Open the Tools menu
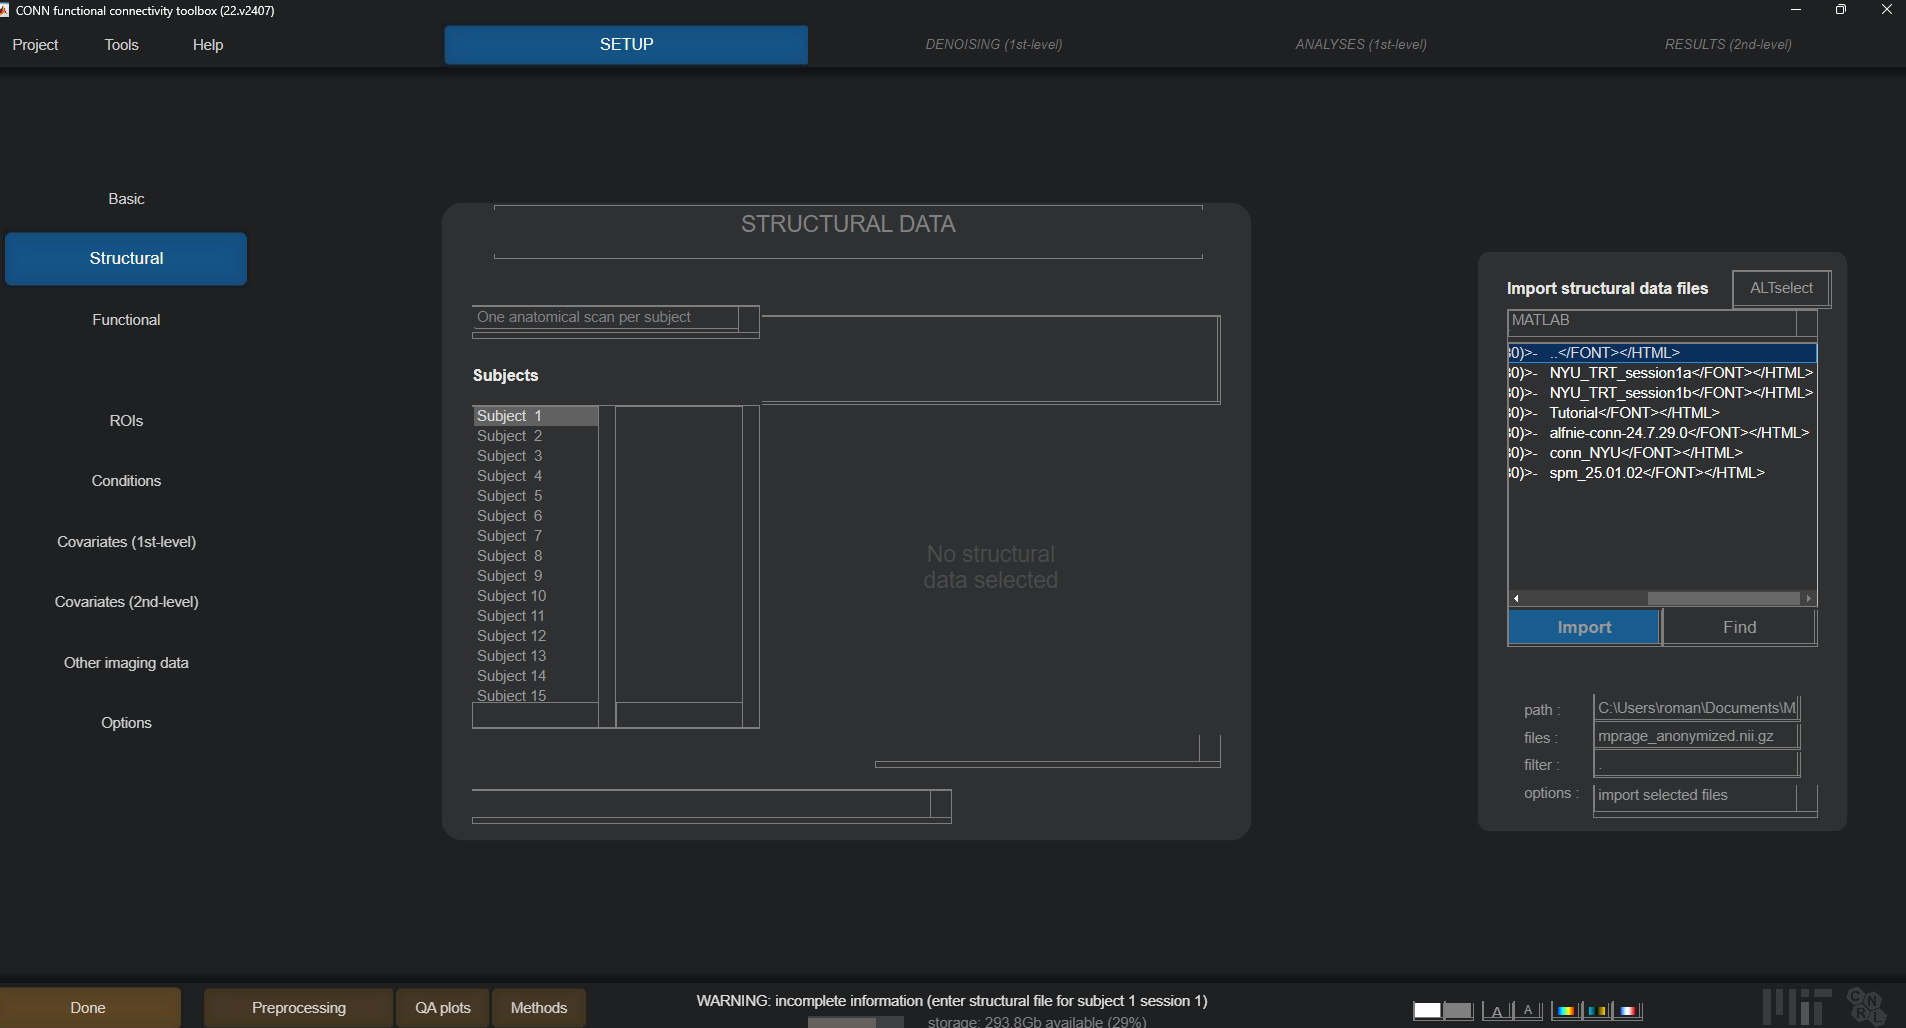 (121, 45)
